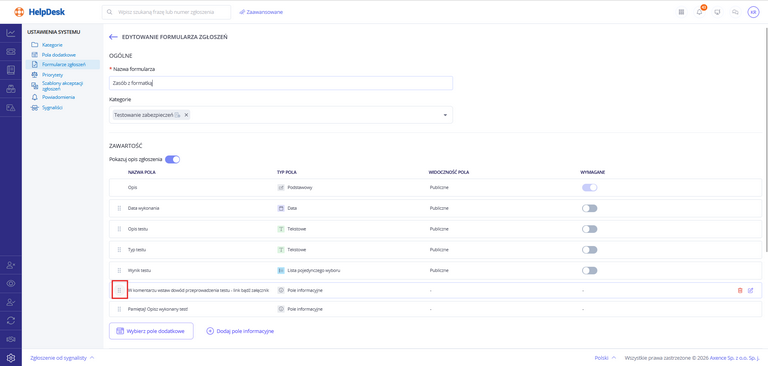Click the WIDOCZNOŚĆ POLA column header
This screenshot has height=366, width=768.
[449, 172]
